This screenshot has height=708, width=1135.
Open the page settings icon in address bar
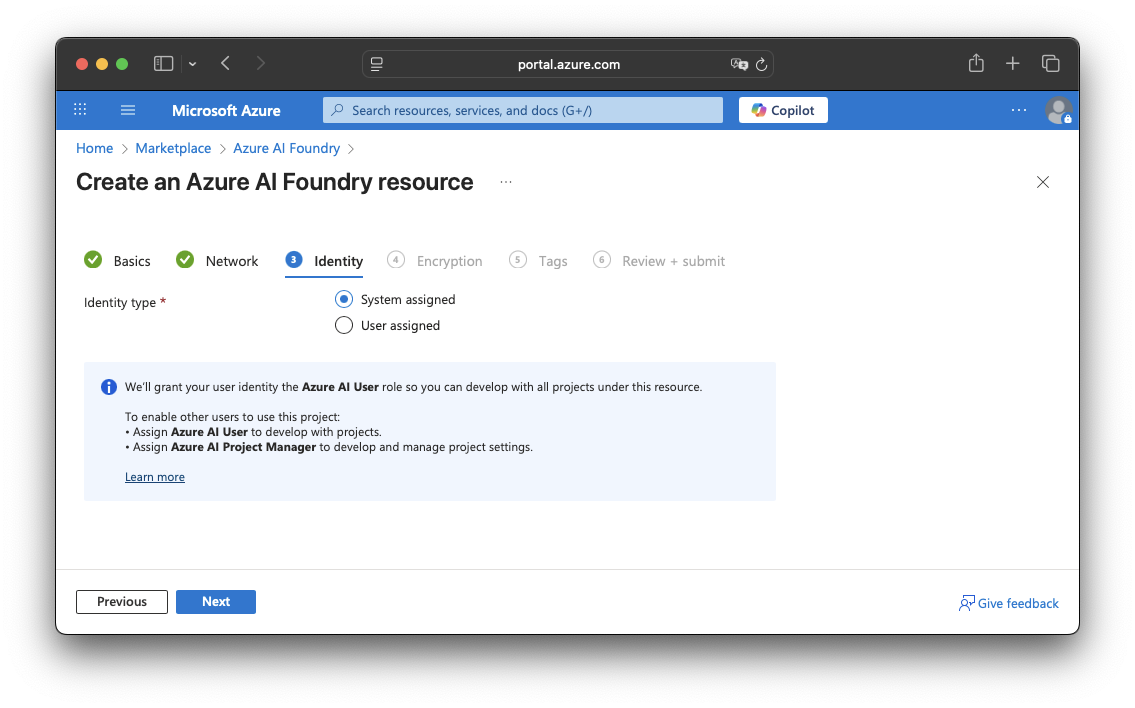[x=376, y=64]
